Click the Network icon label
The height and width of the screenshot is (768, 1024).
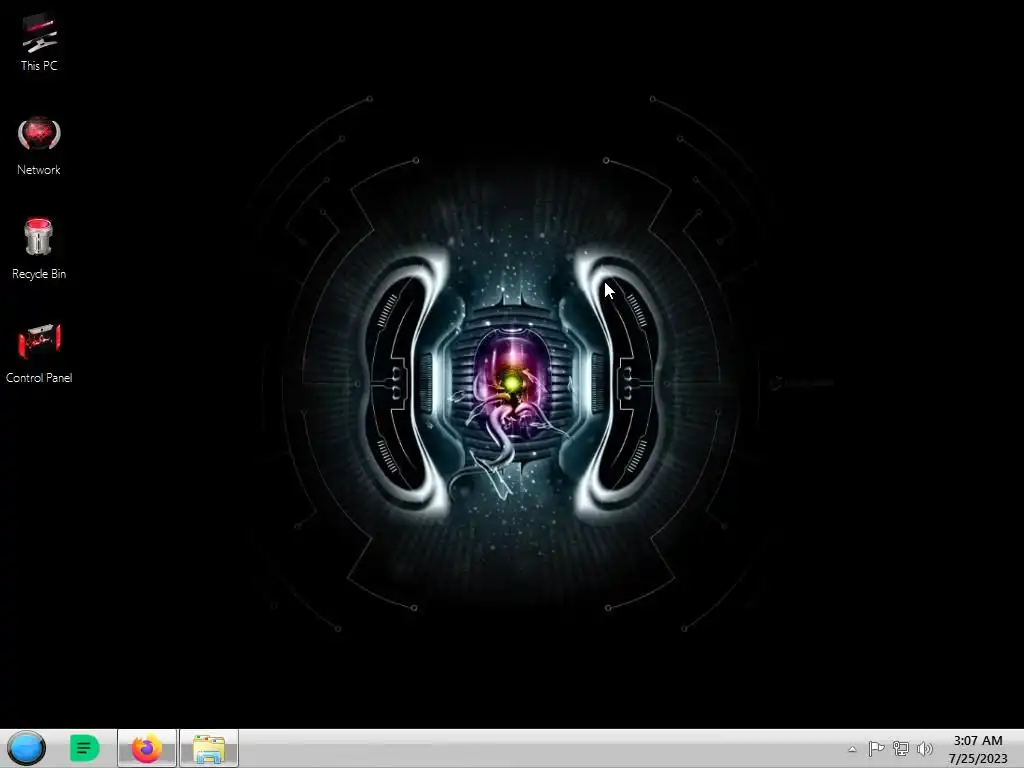pyautogui.click(x=39, y=170)
